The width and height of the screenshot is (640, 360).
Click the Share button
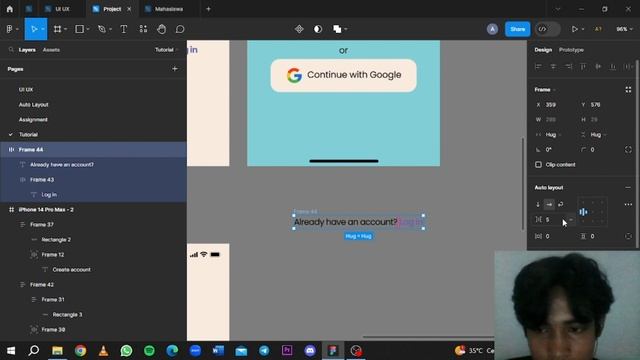click(x=518, y=29)
